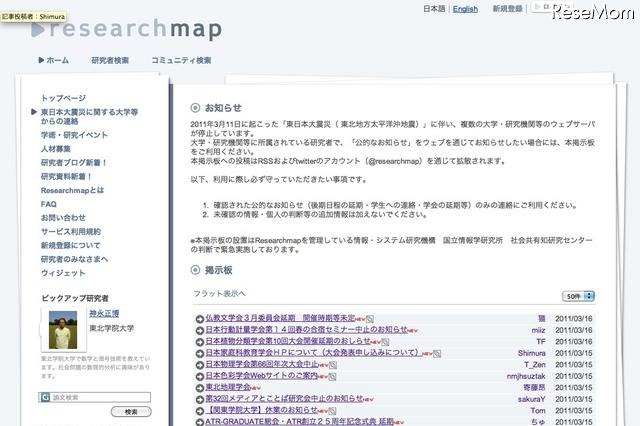
Task: Open 学術・研究イベント sidebar item
Action: coord(74,135)
